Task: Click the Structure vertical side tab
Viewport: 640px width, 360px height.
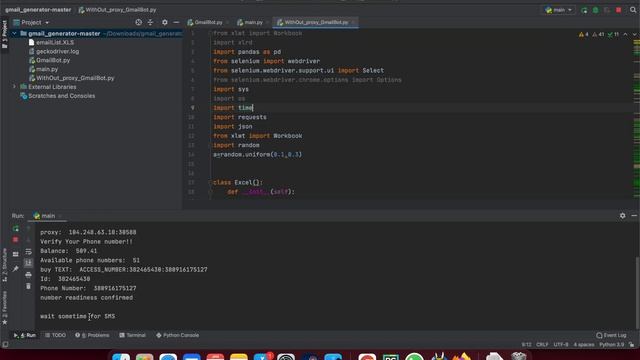Action: [4, 265]
